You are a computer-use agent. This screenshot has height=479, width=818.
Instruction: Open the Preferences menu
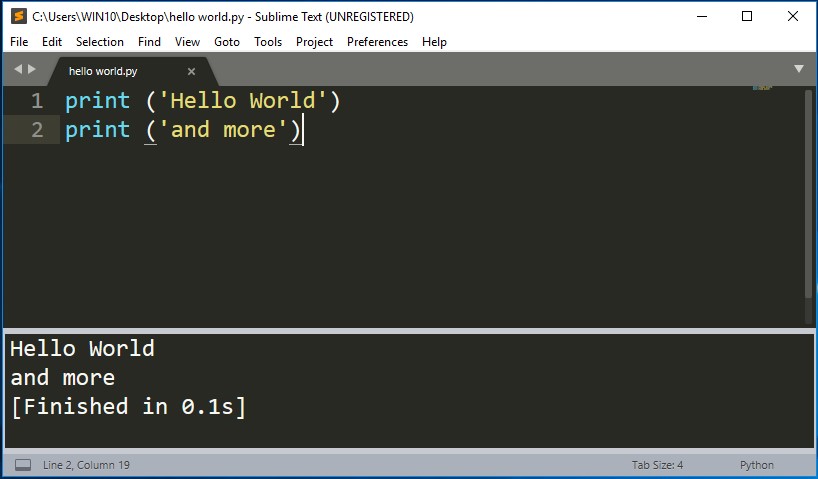pos(377,42)
